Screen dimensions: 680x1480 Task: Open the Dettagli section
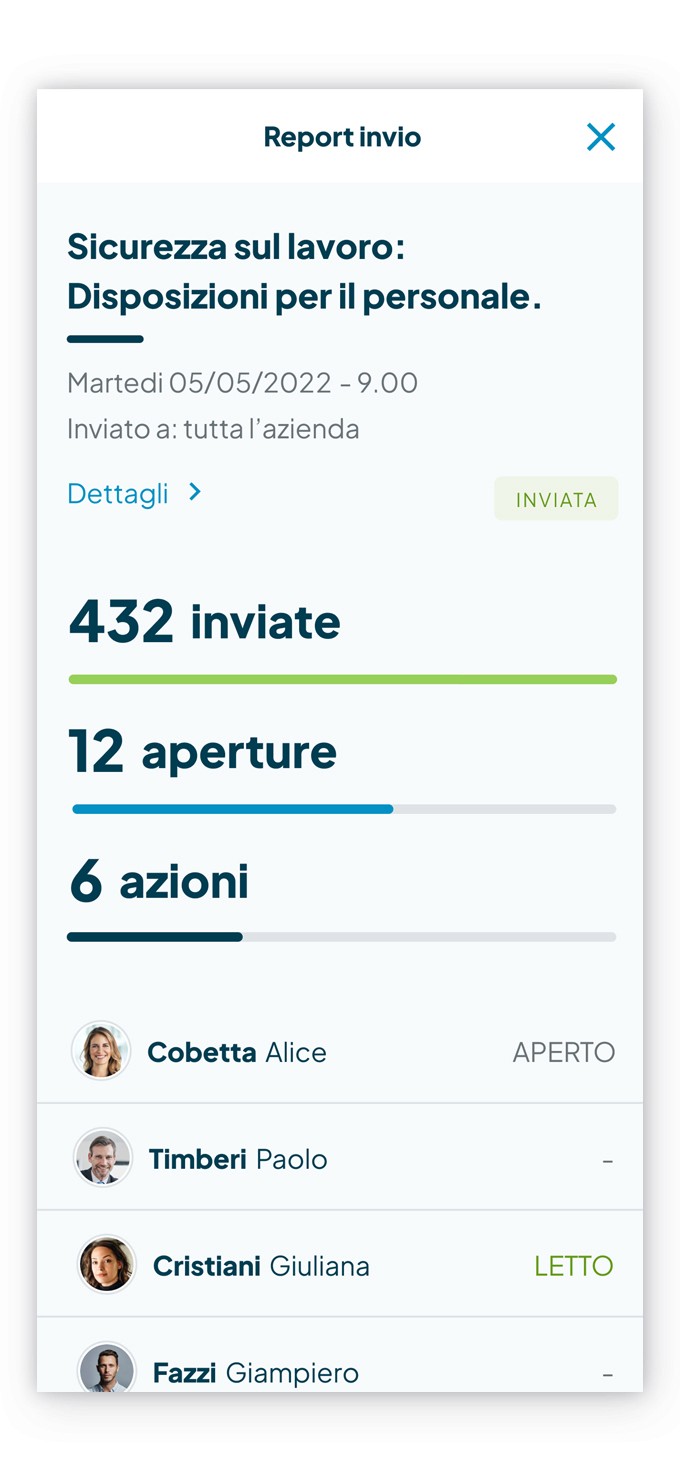click(118, 493)
